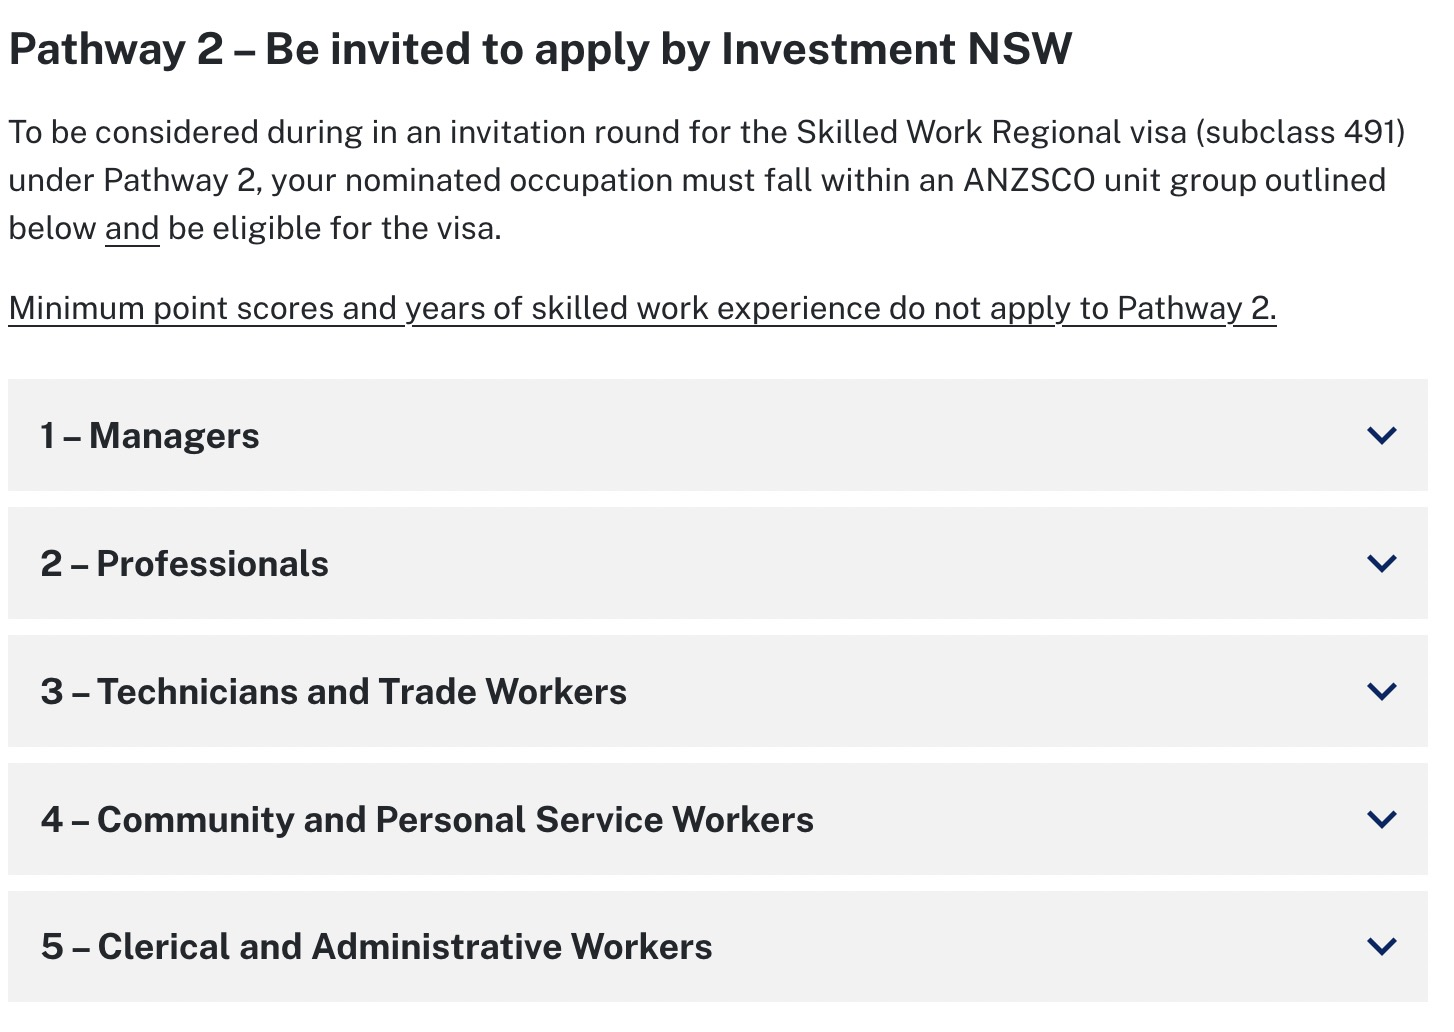Click 'Pathway 2' at the heading start
This screenshot has width=1454, height=1032.
tap(116, 50)
